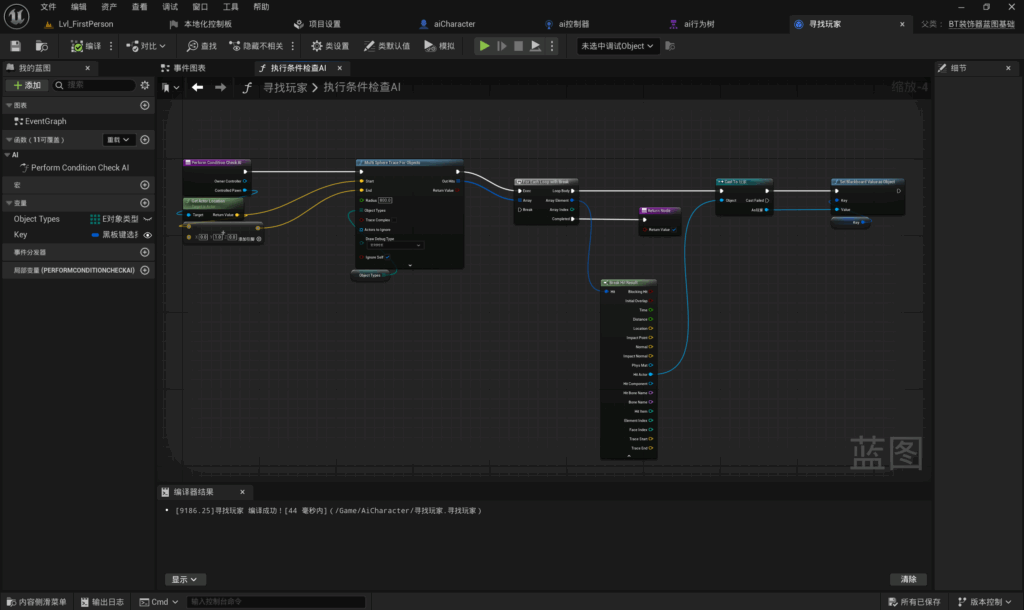
Task: Open the 工具 menu
Action: tap(231, 7)
